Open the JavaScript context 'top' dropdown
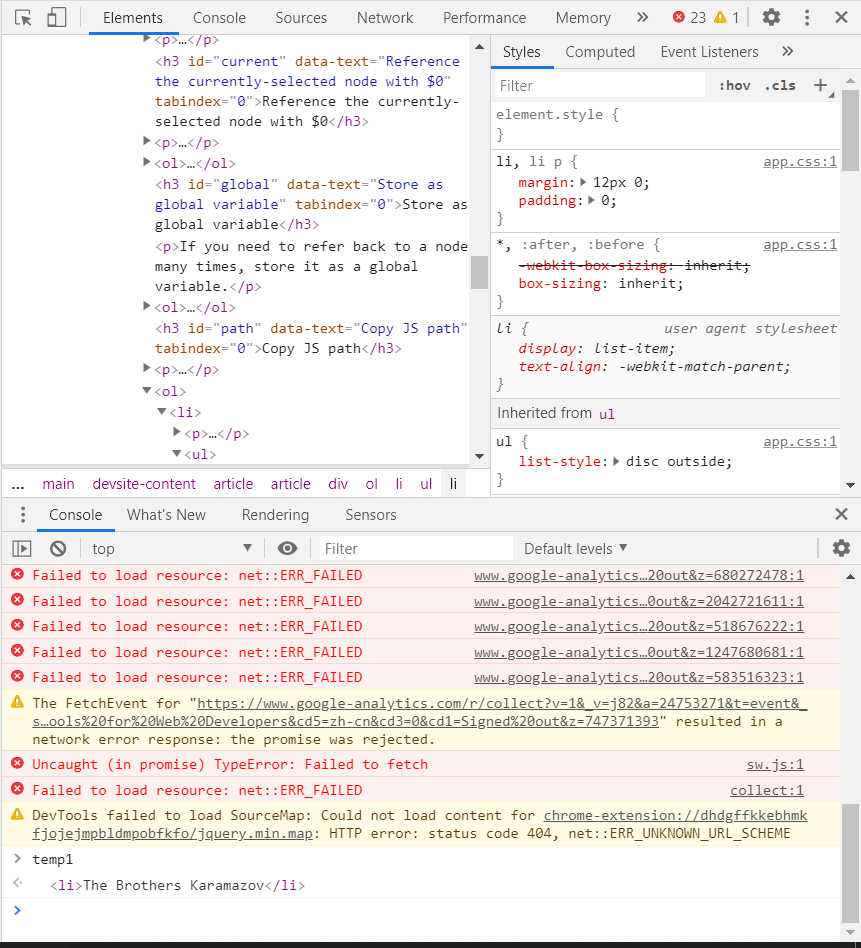The image size is (861, 948). pyautogui.click(x=172, y=548)
